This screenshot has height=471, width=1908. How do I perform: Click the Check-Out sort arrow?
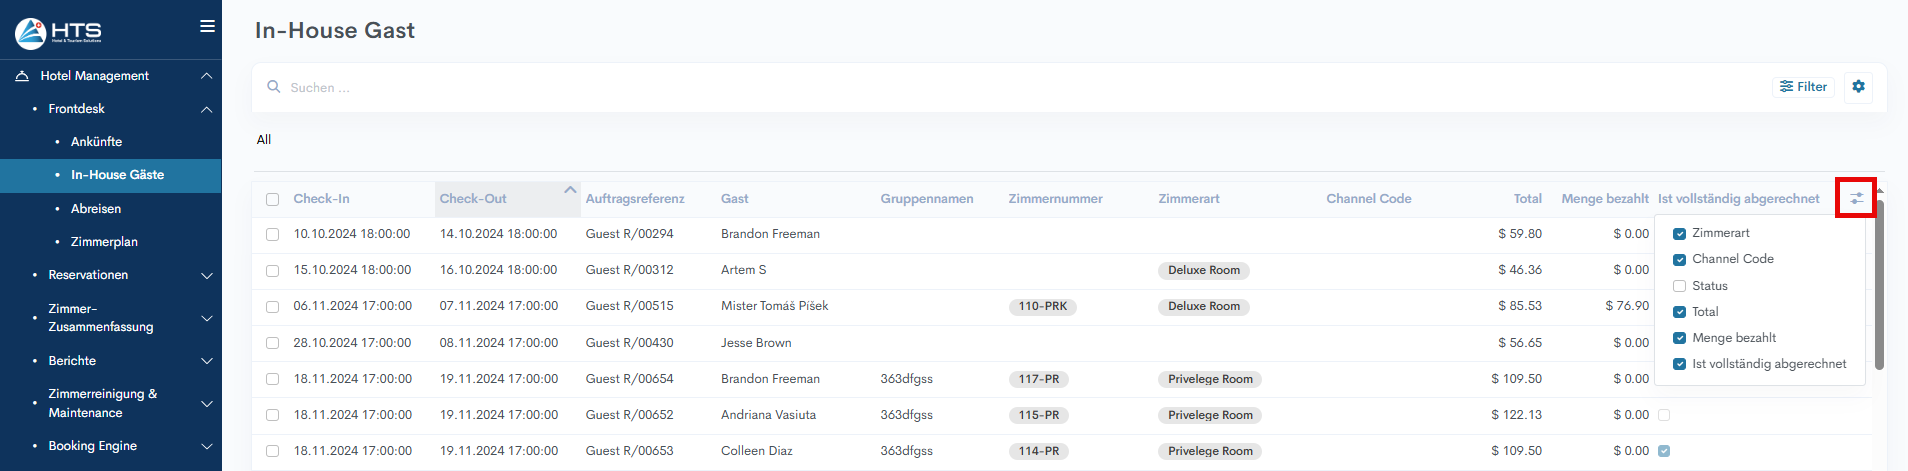pyautogui.click(x=569, y=190)
